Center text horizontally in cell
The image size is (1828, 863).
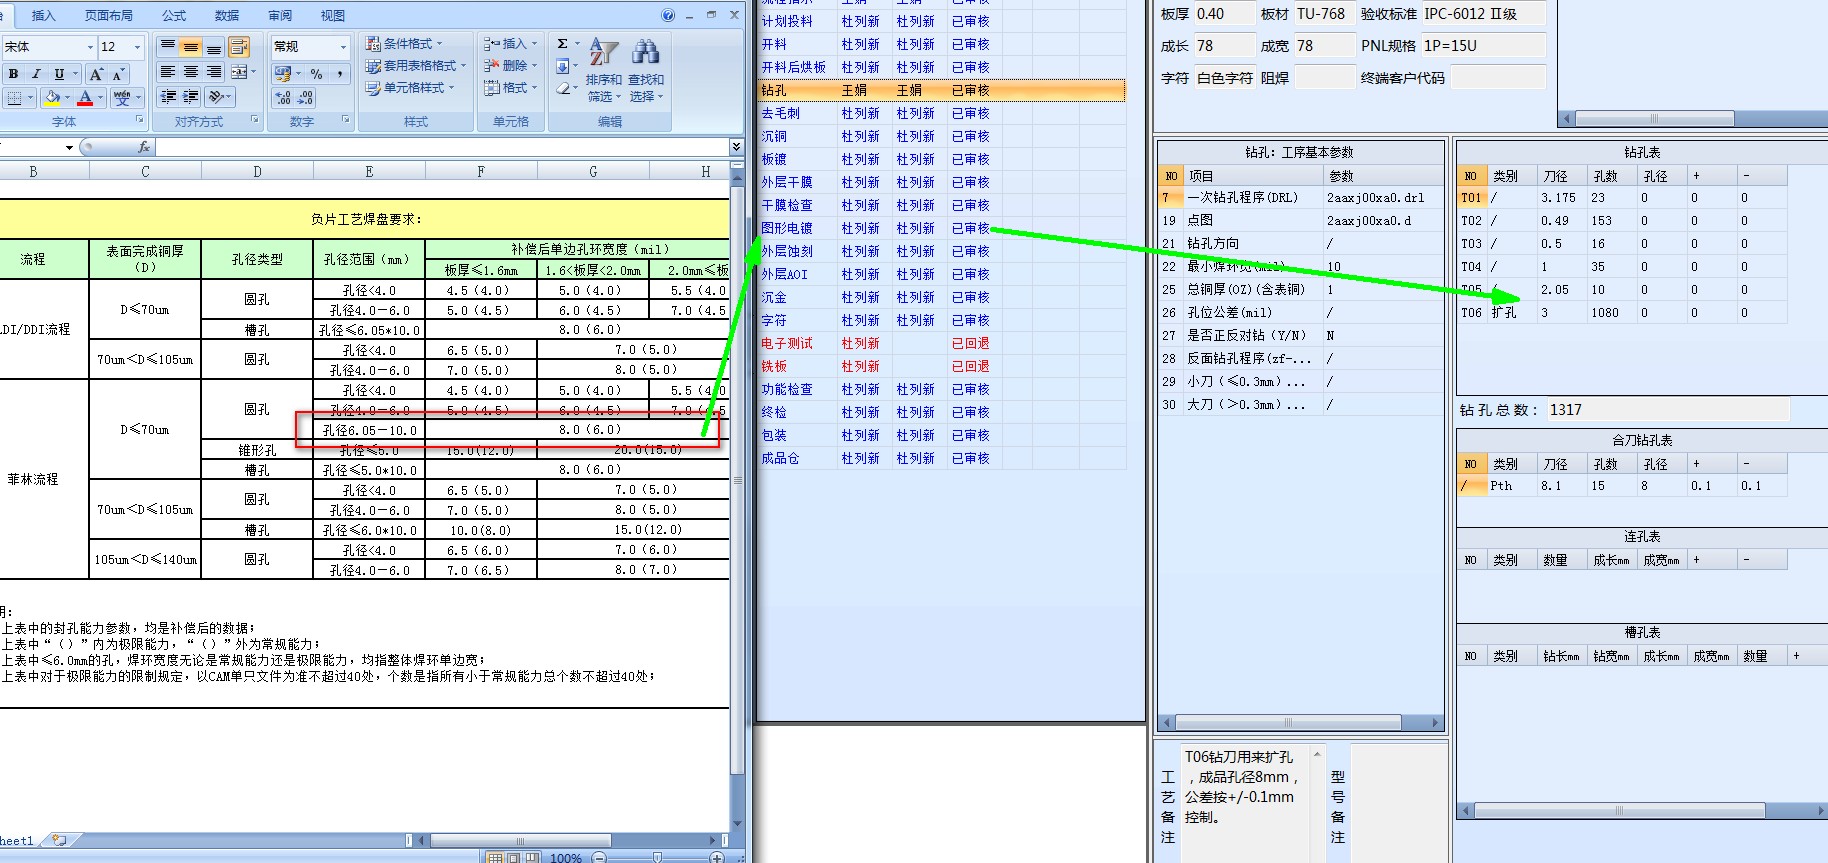click(x=191, y=72)
